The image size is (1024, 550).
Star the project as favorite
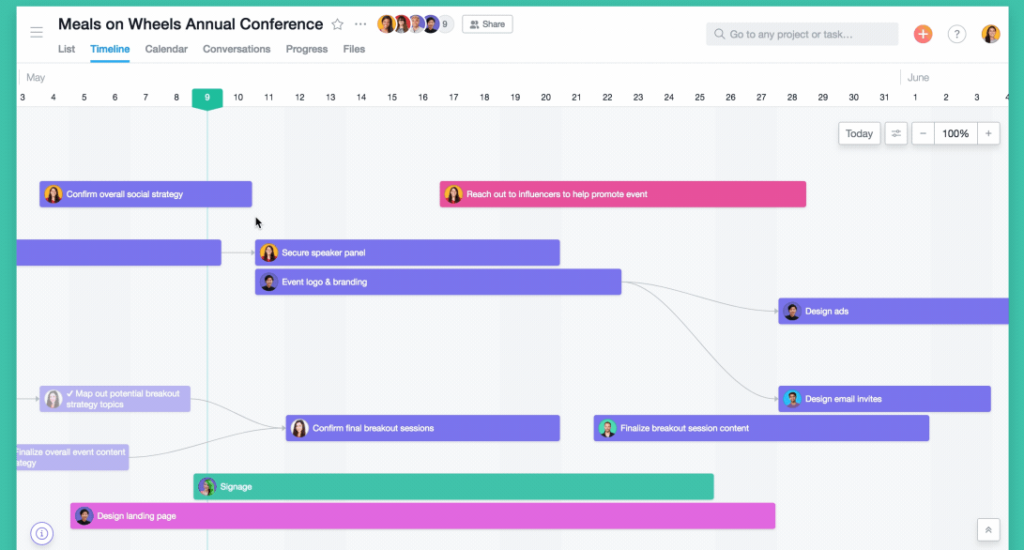coord(338,24)
